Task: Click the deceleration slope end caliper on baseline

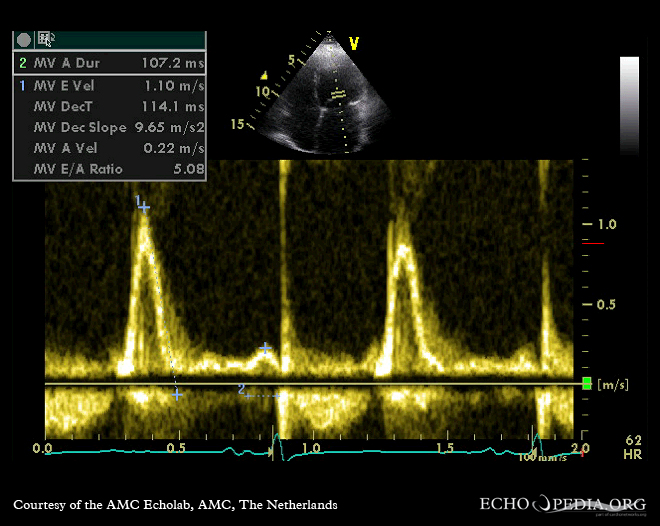Action: [x=177, y=395]
